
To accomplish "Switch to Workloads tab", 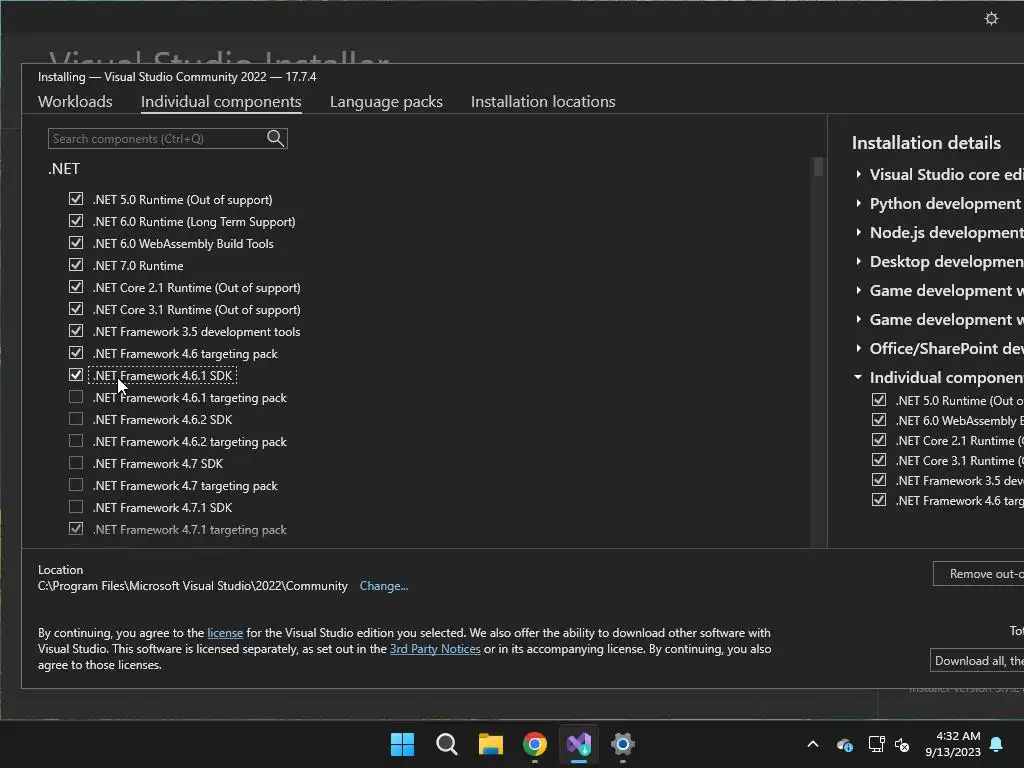I will pos(75,102).
